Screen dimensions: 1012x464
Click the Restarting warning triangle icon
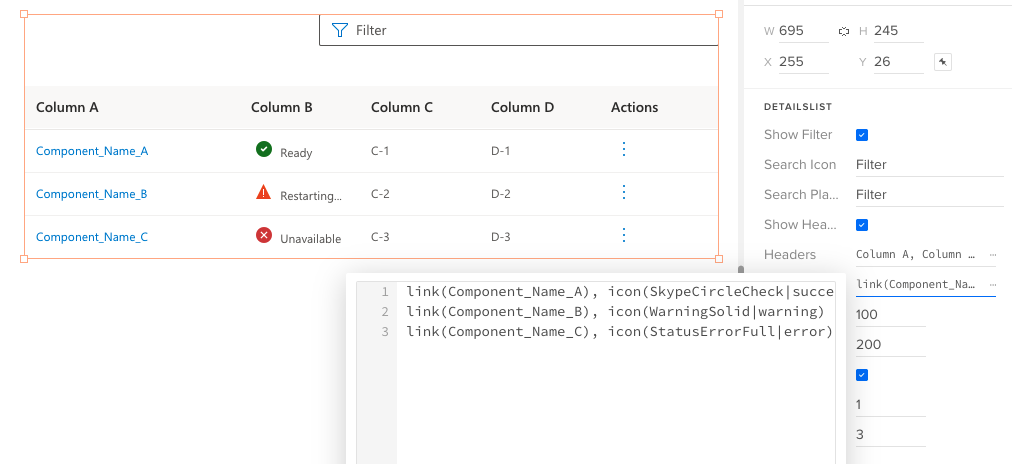pos(264,192)
